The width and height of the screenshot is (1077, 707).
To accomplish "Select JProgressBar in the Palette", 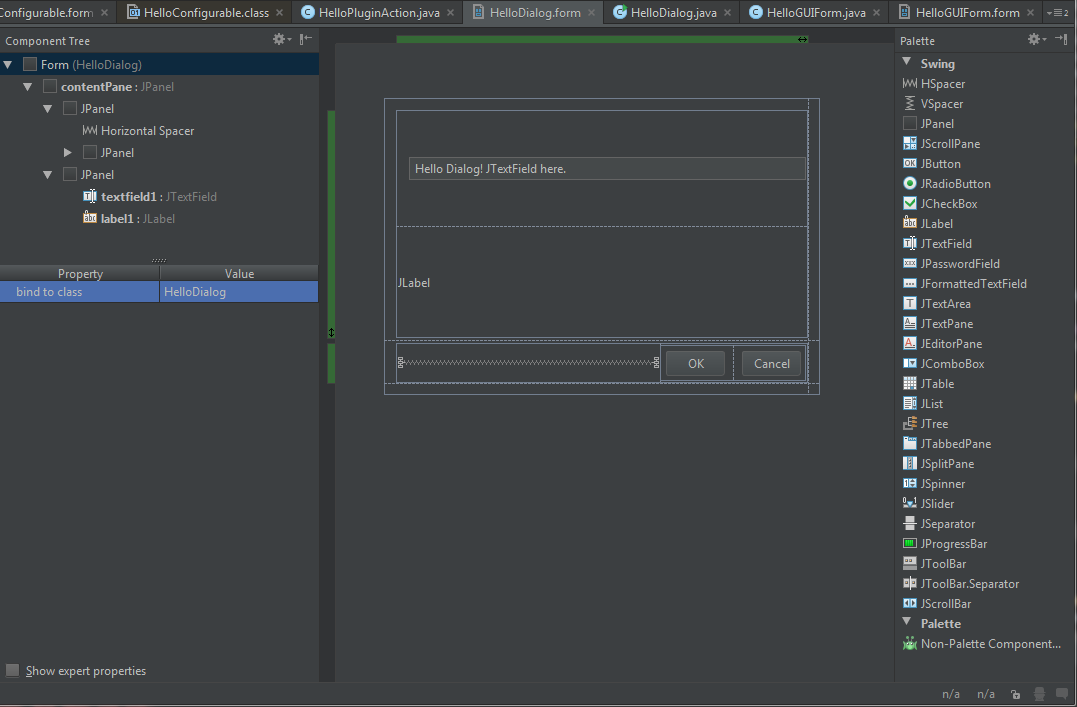I will click(951, 543).
